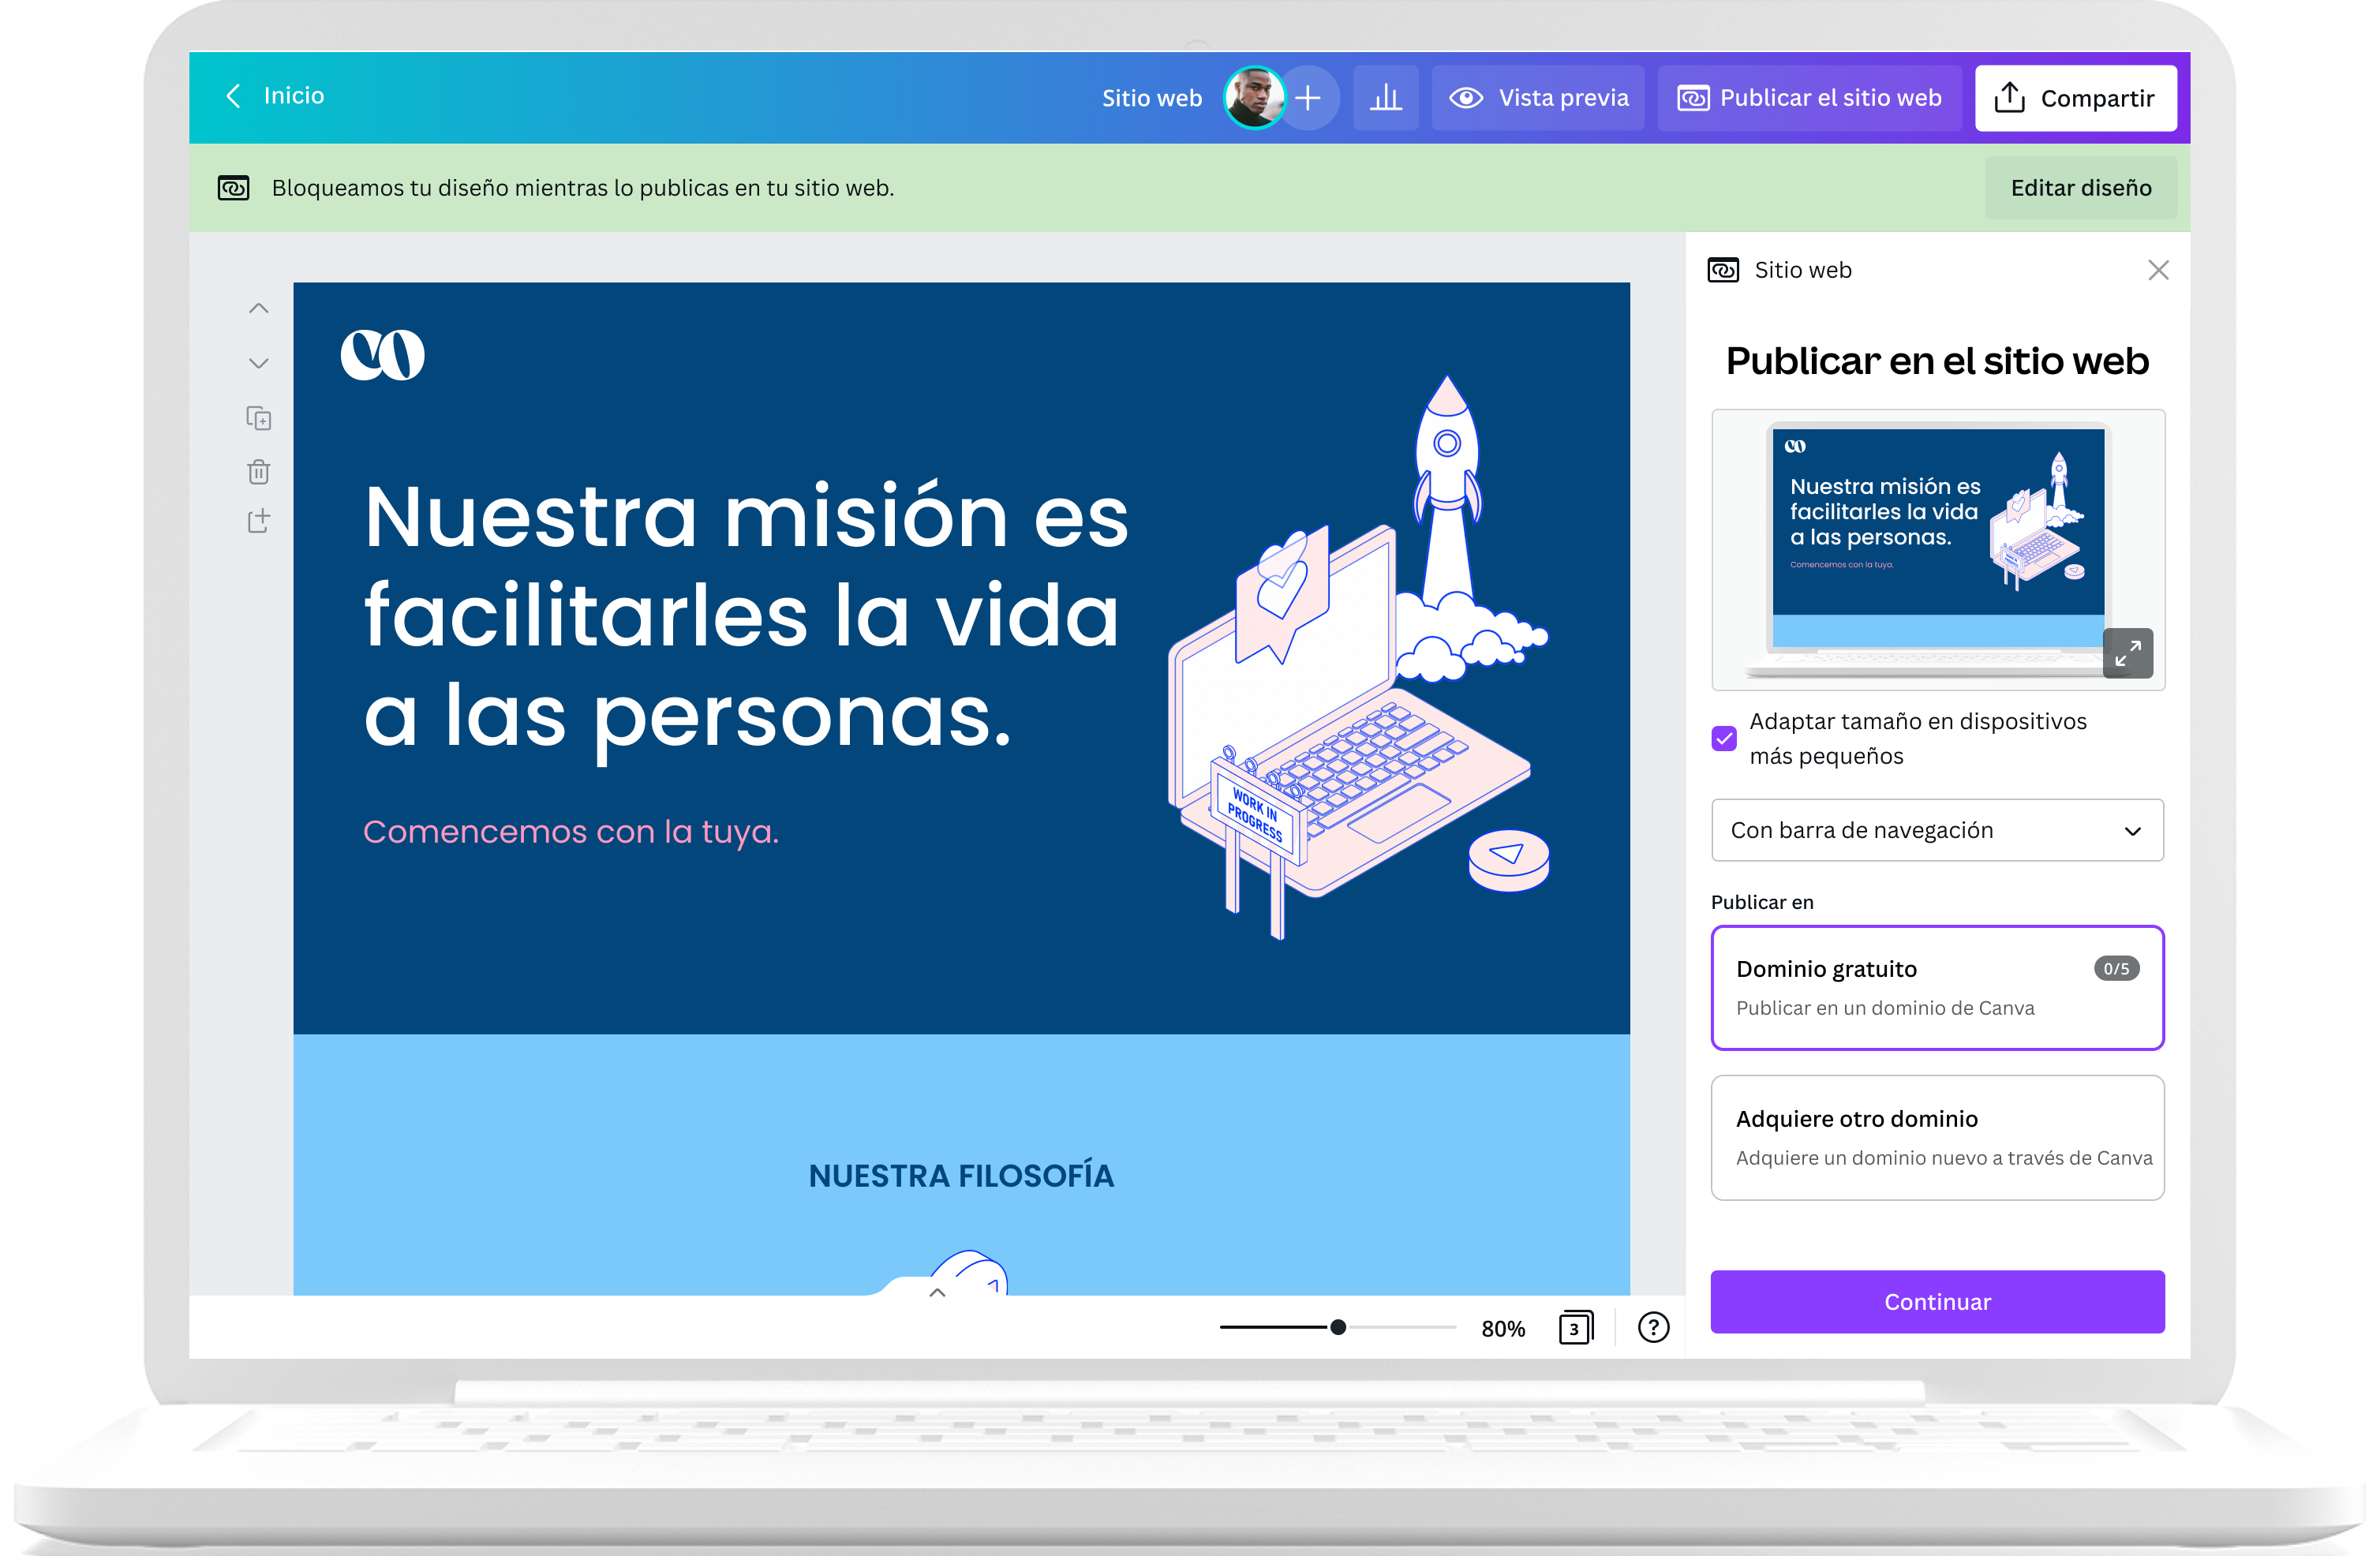This screenshot has height=1556, width=2380.
Task: Open the Sitio web title menu
Action: pyautogui.click(x=1151, y=97)
